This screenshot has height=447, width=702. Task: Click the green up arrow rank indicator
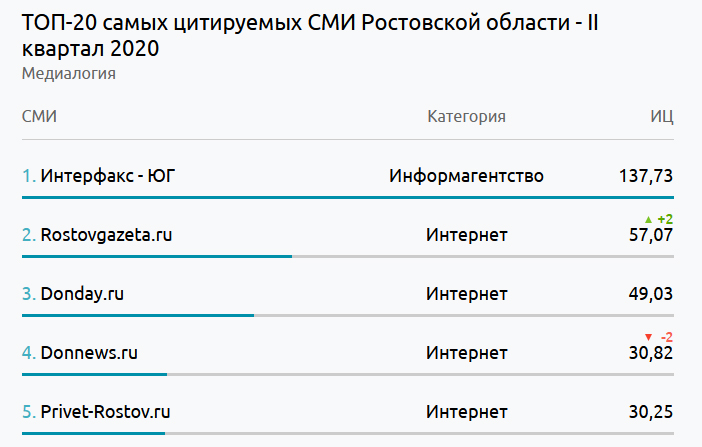click(x=648, y=219)
